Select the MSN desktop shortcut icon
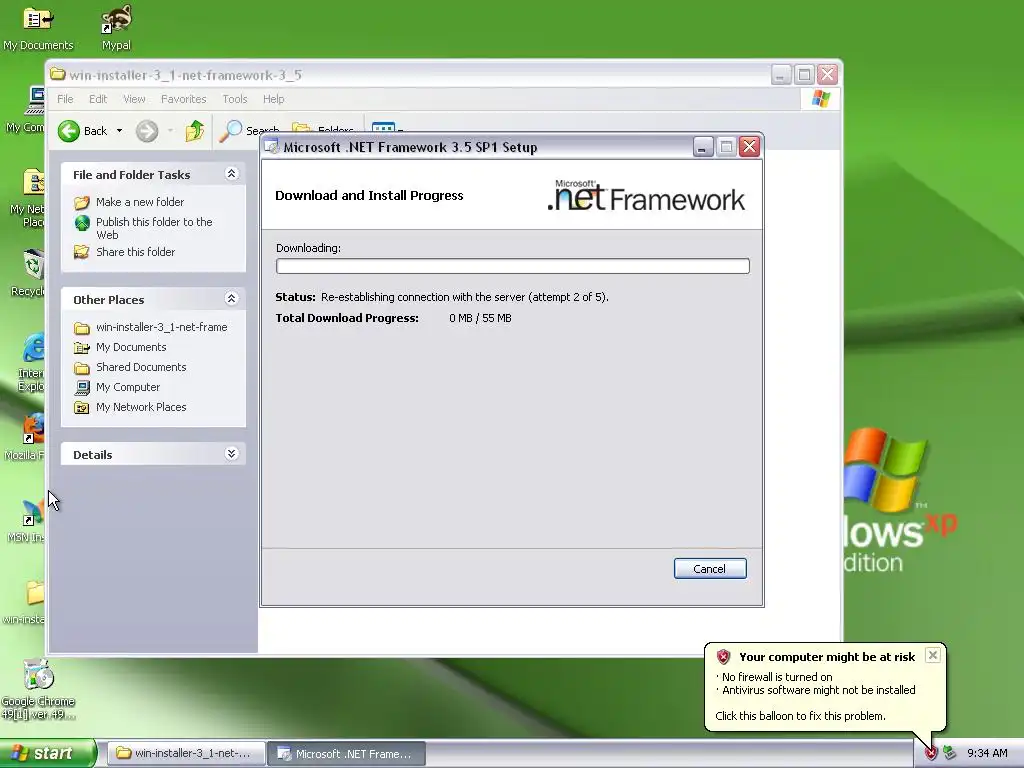This screenshot has height=768, width=1024. click(x=27, y=520)
